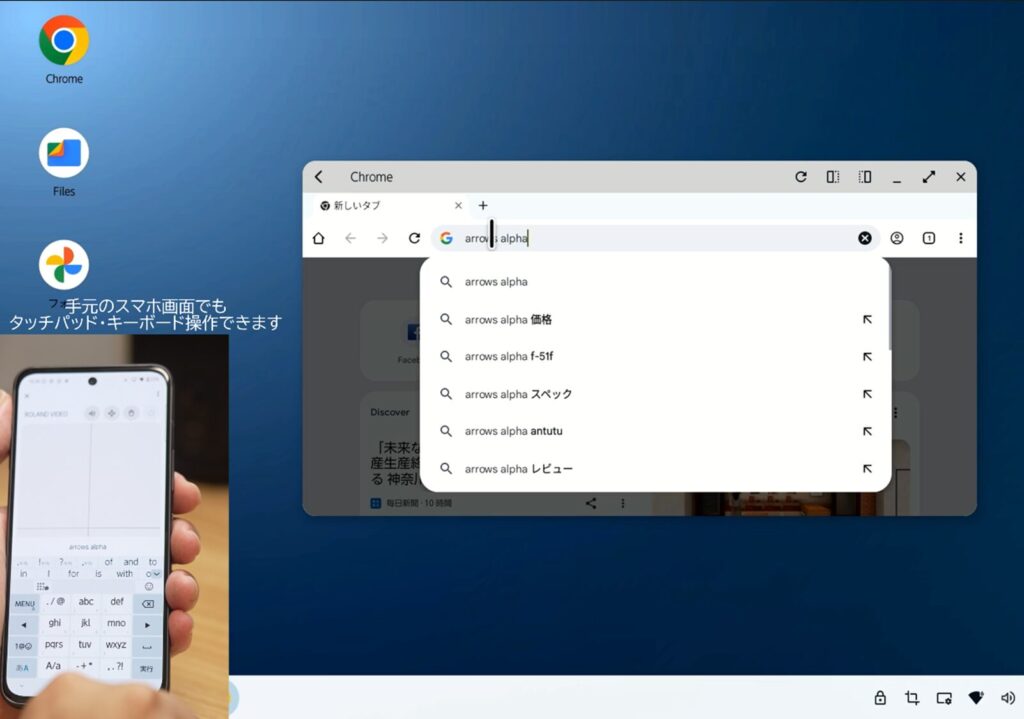Close the 新しいタブ tab
The image size is (1024, 719).
[x=458, y=206]
